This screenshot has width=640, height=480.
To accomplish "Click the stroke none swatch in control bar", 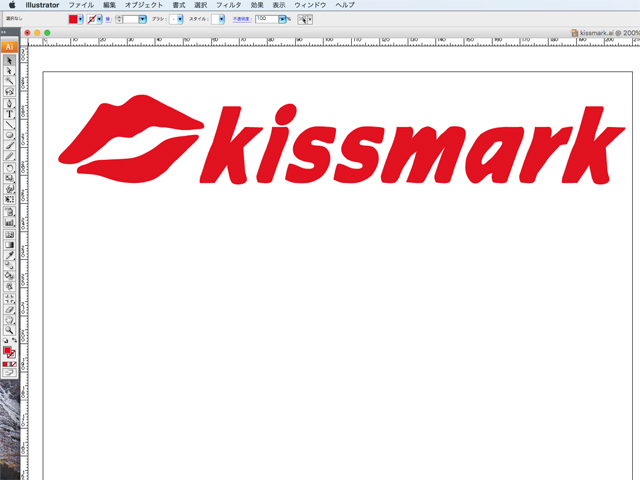I will [92, 19].
